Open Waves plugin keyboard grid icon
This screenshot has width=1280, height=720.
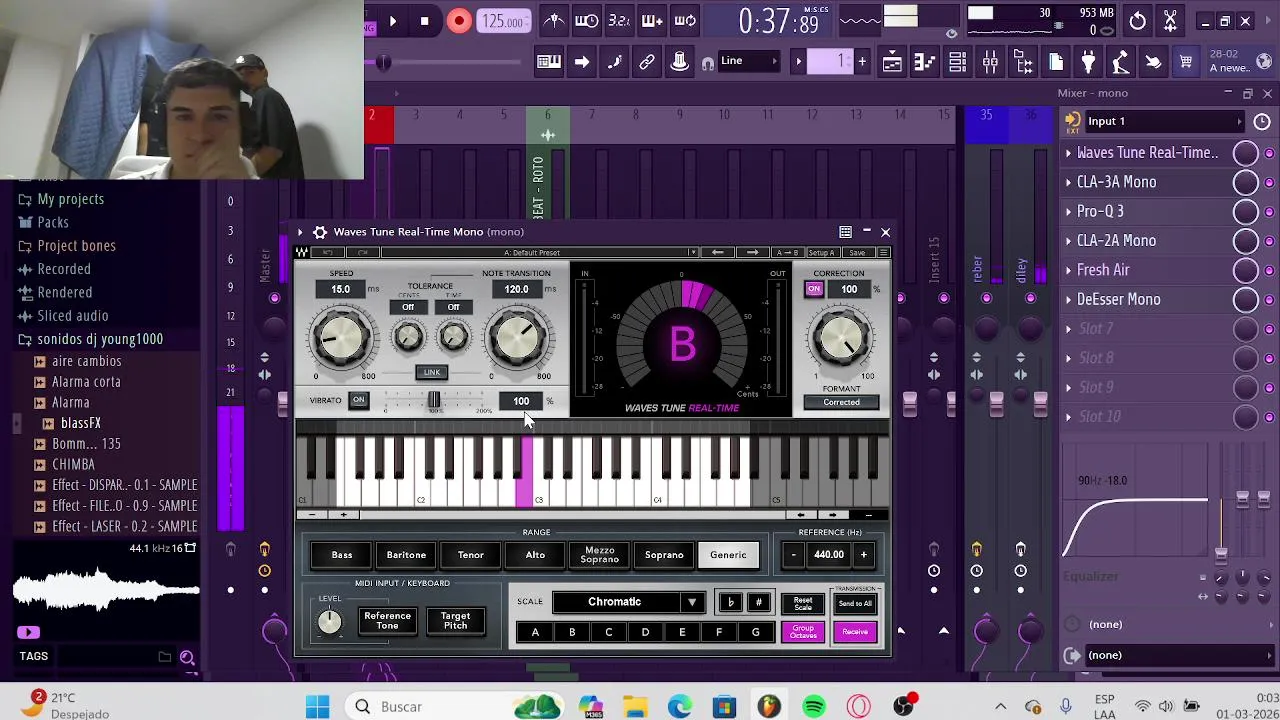(845, 232)
